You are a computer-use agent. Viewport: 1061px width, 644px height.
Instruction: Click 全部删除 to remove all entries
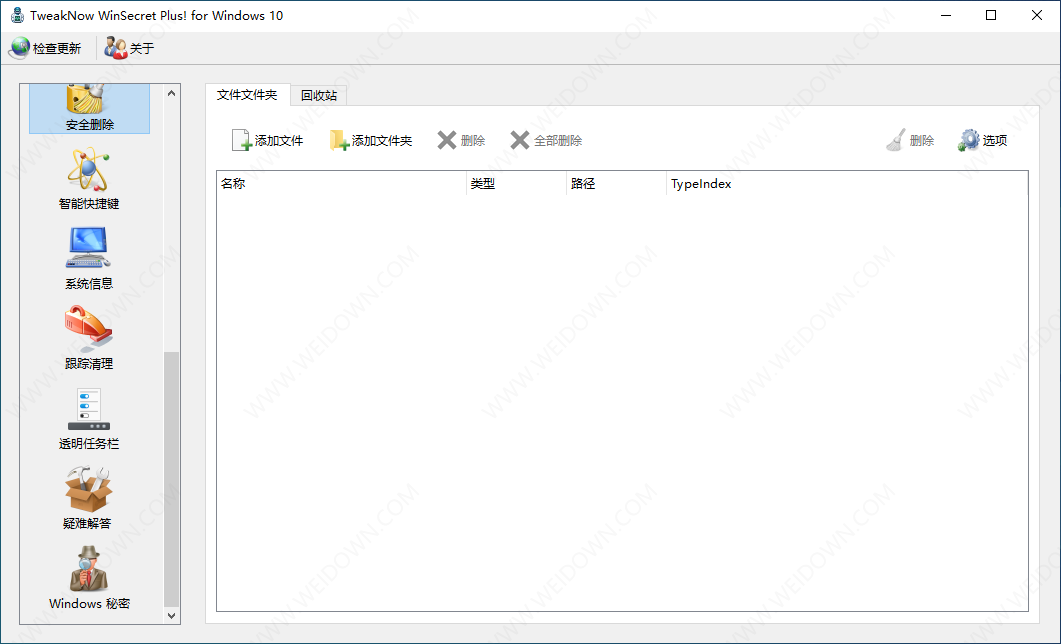click(547, 141)
